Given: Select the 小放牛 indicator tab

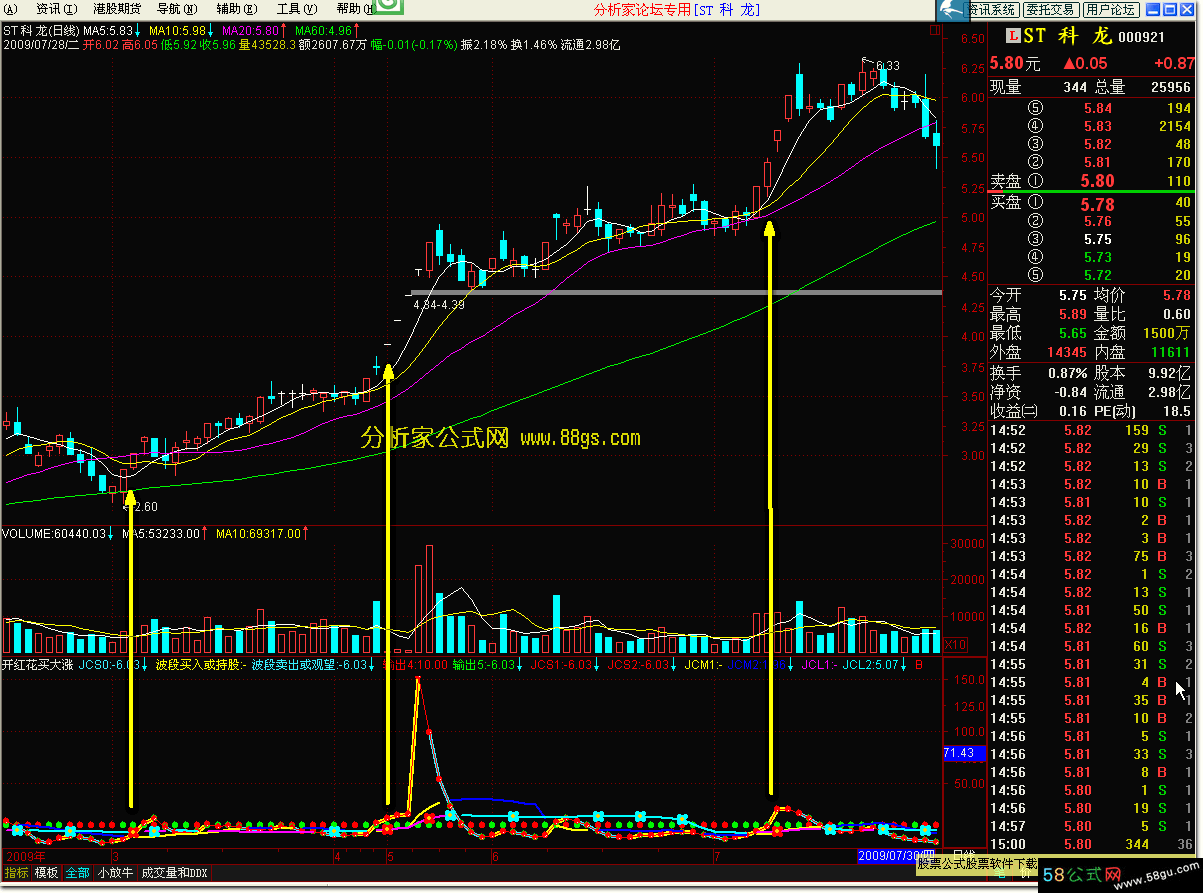Looking at the screenshot, I should [x=114, y=873].
